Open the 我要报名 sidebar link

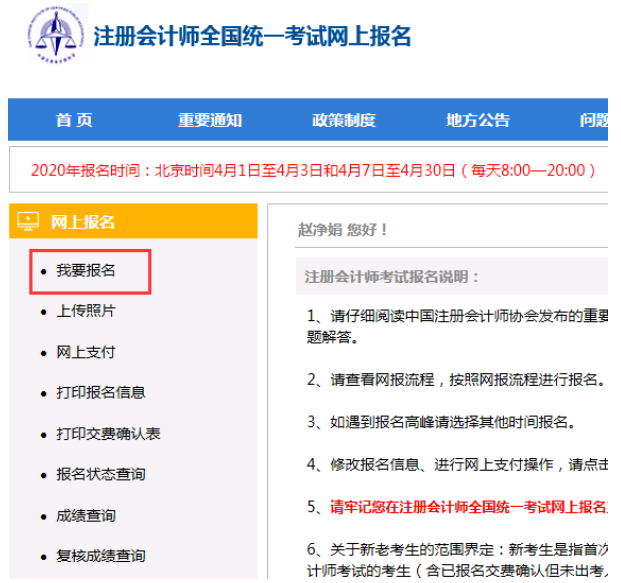click(86, 271)
